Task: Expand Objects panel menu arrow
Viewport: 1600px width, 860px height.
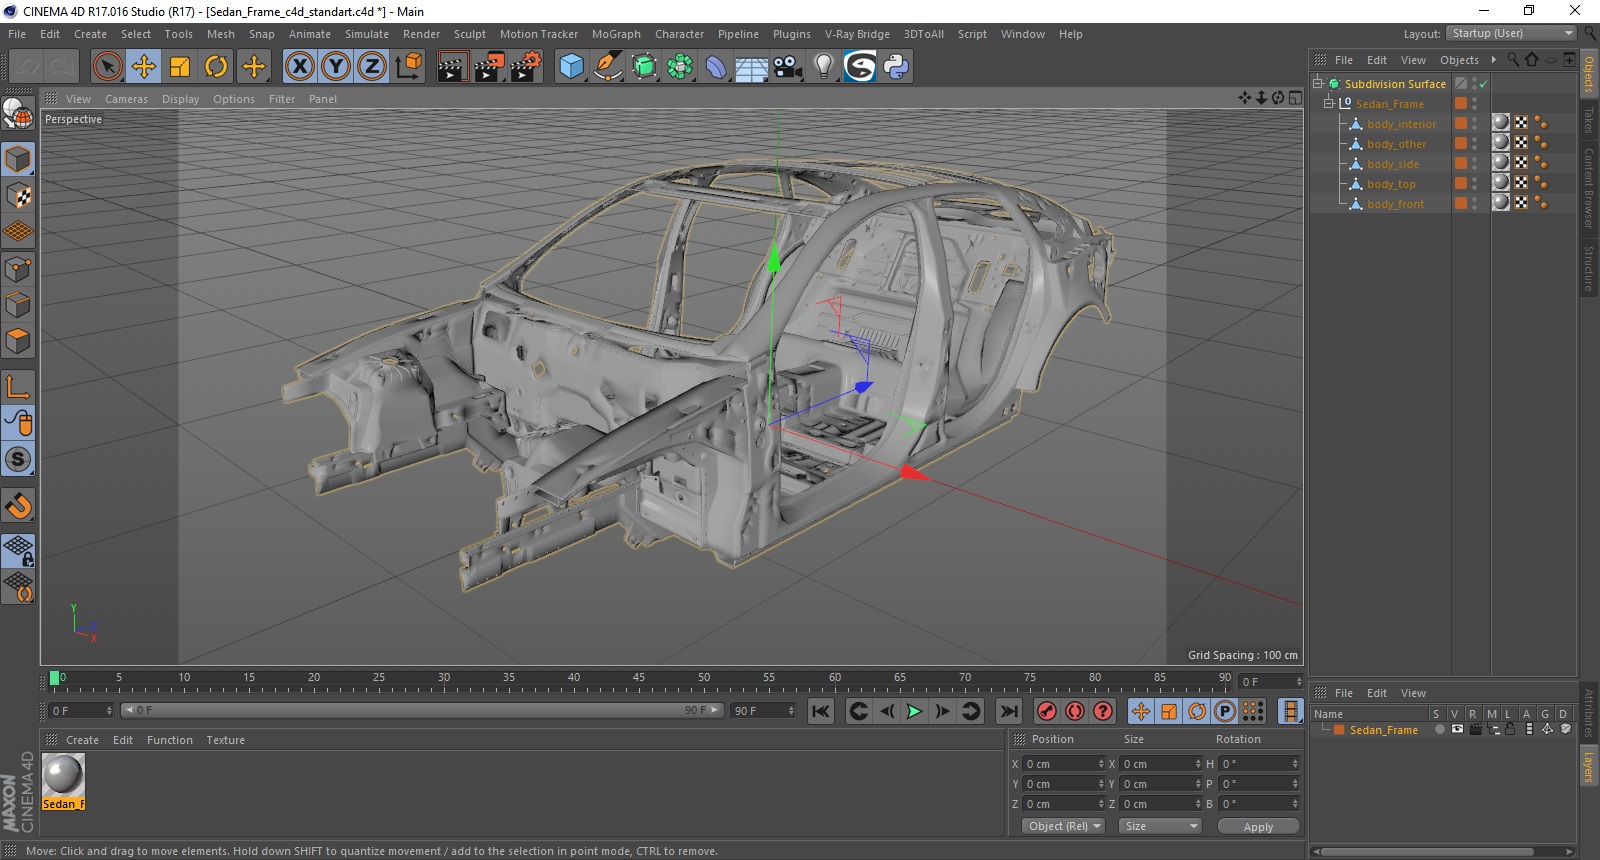Action: coord(1494,60)
